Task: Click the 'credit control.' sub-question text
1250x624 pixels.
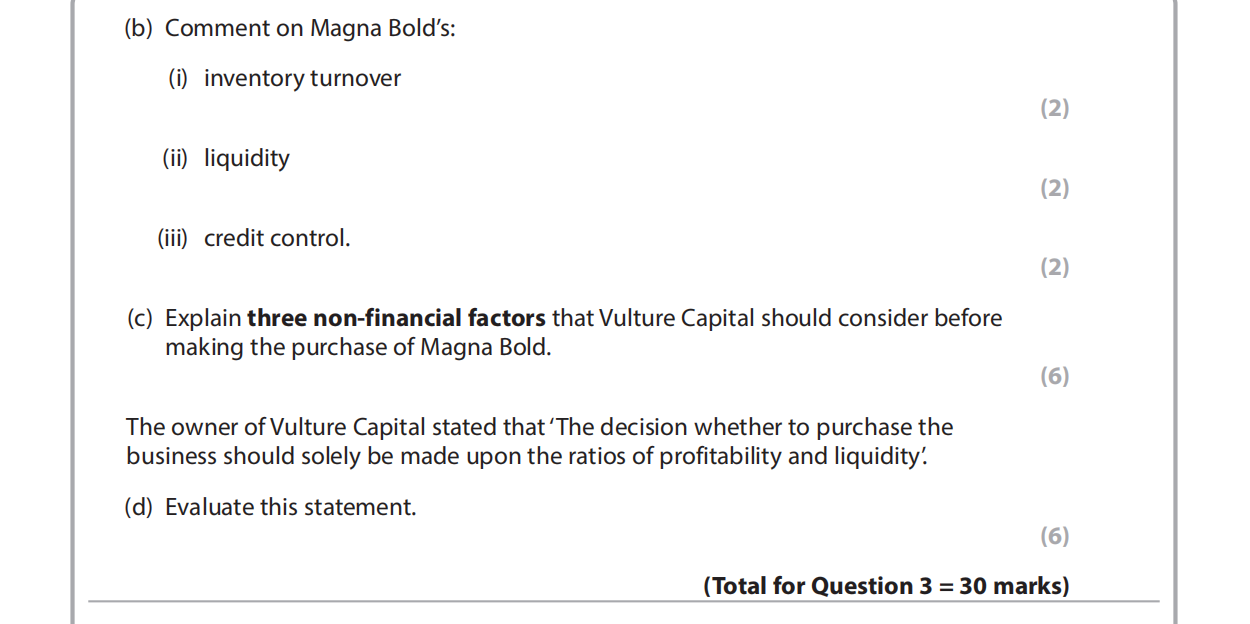Action: (277, 239)
